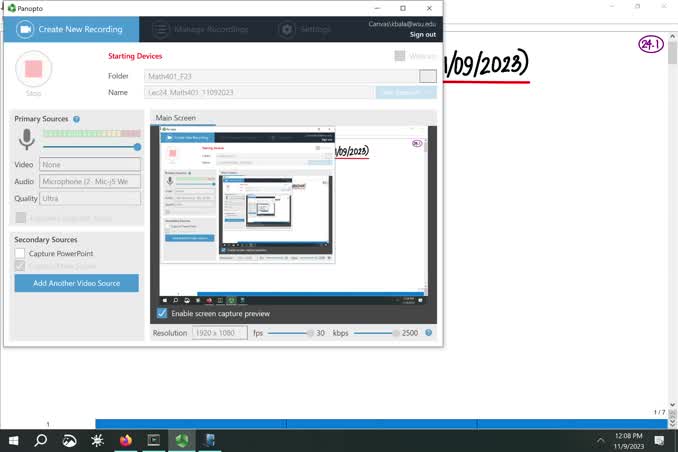
Task: Click the taskbar search magnifier icon
Action: coord(41,440)
